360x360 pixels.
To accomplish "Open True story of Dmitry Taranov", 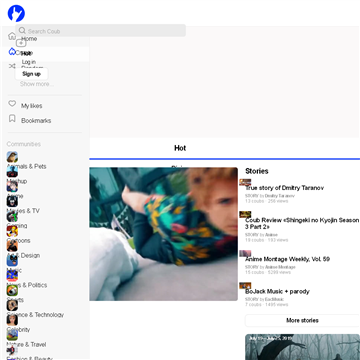I will [284, 188].
